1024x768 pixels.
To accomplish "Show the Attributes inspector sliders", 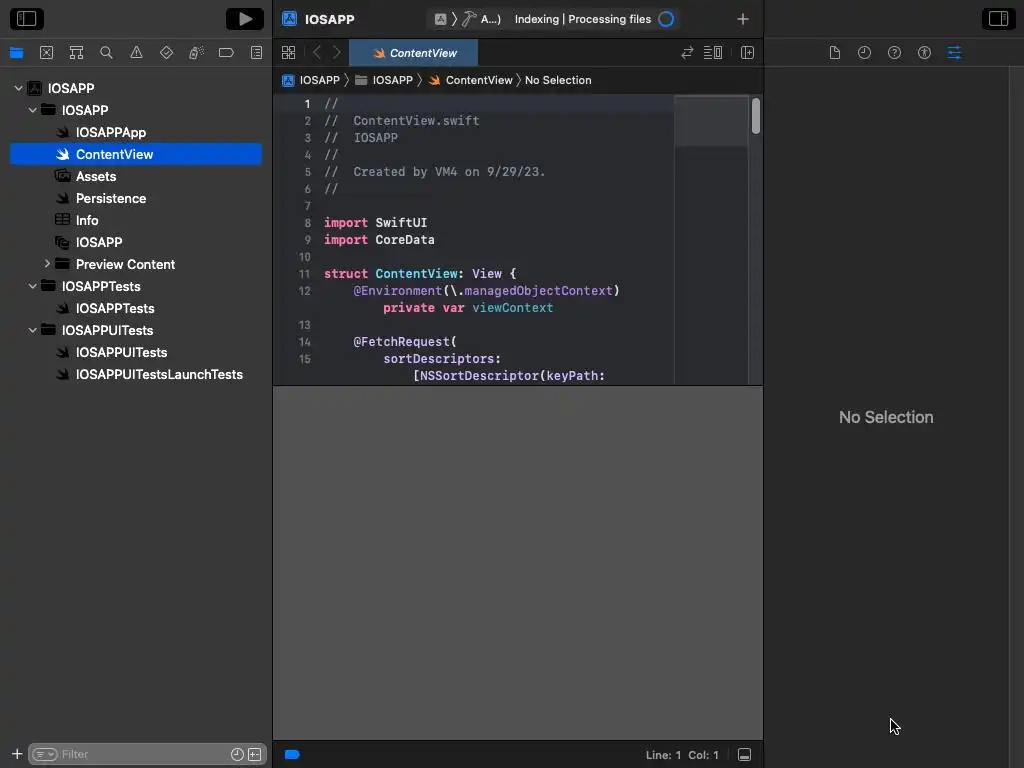I will click(x=954, y=53).
